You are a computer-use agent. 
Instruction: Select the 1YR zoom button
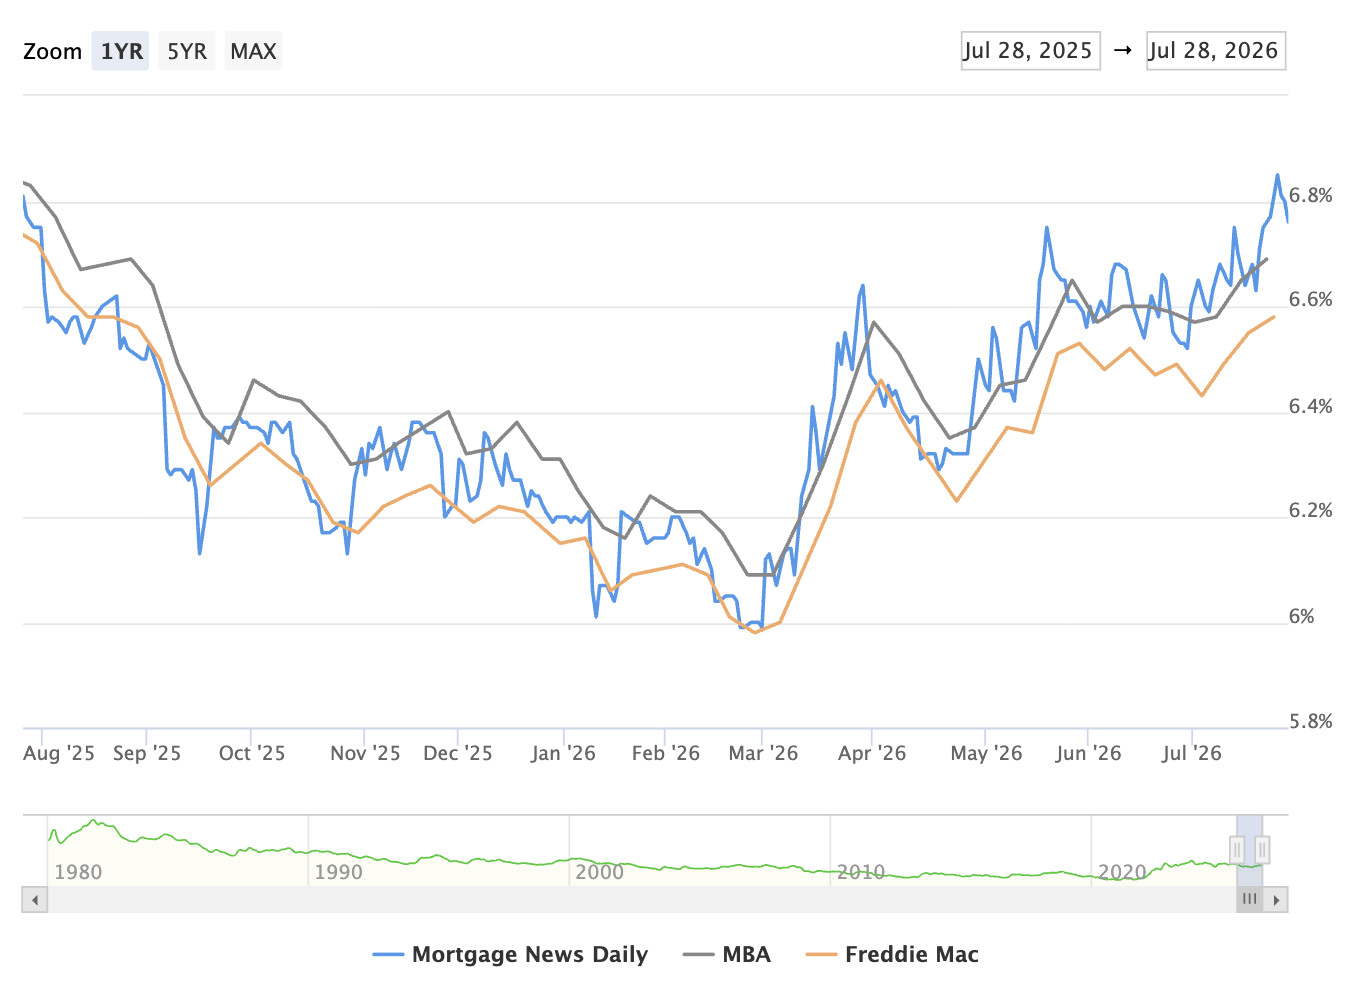[121, 51]
